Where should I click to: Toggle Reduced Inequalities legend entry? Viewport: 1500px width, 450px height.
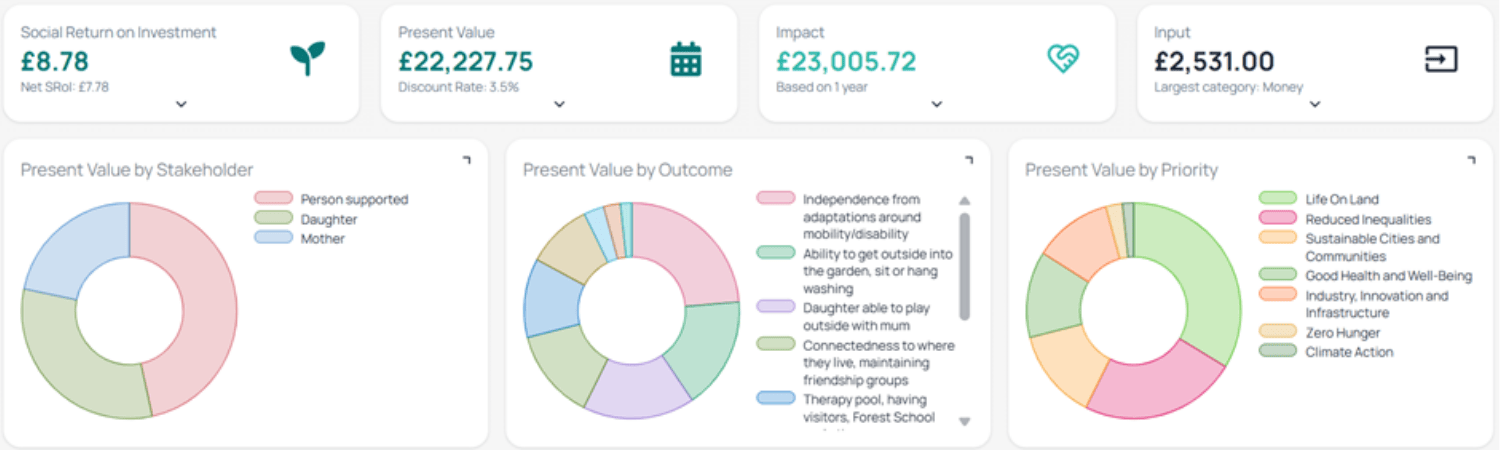pos(1367,219)
